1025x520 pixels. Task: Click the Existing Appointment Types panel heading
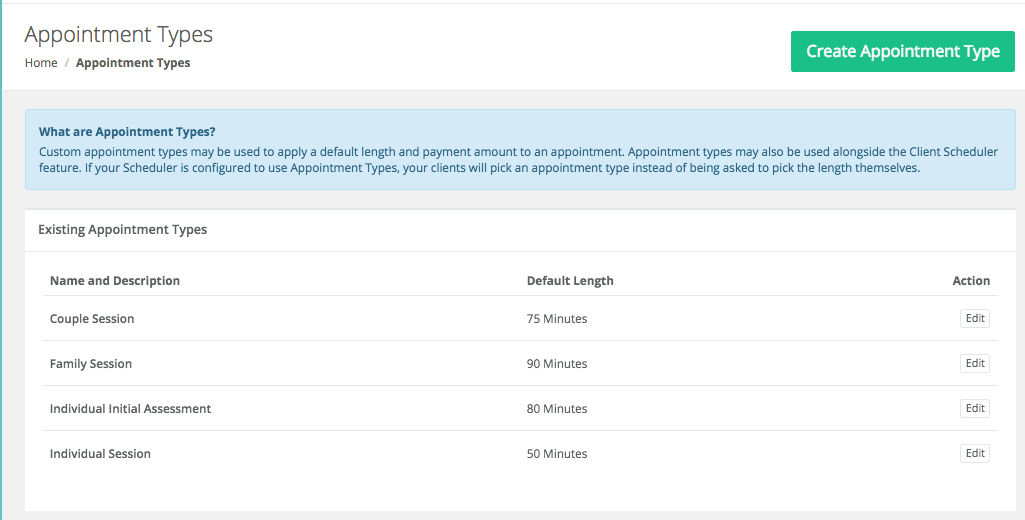123,230
